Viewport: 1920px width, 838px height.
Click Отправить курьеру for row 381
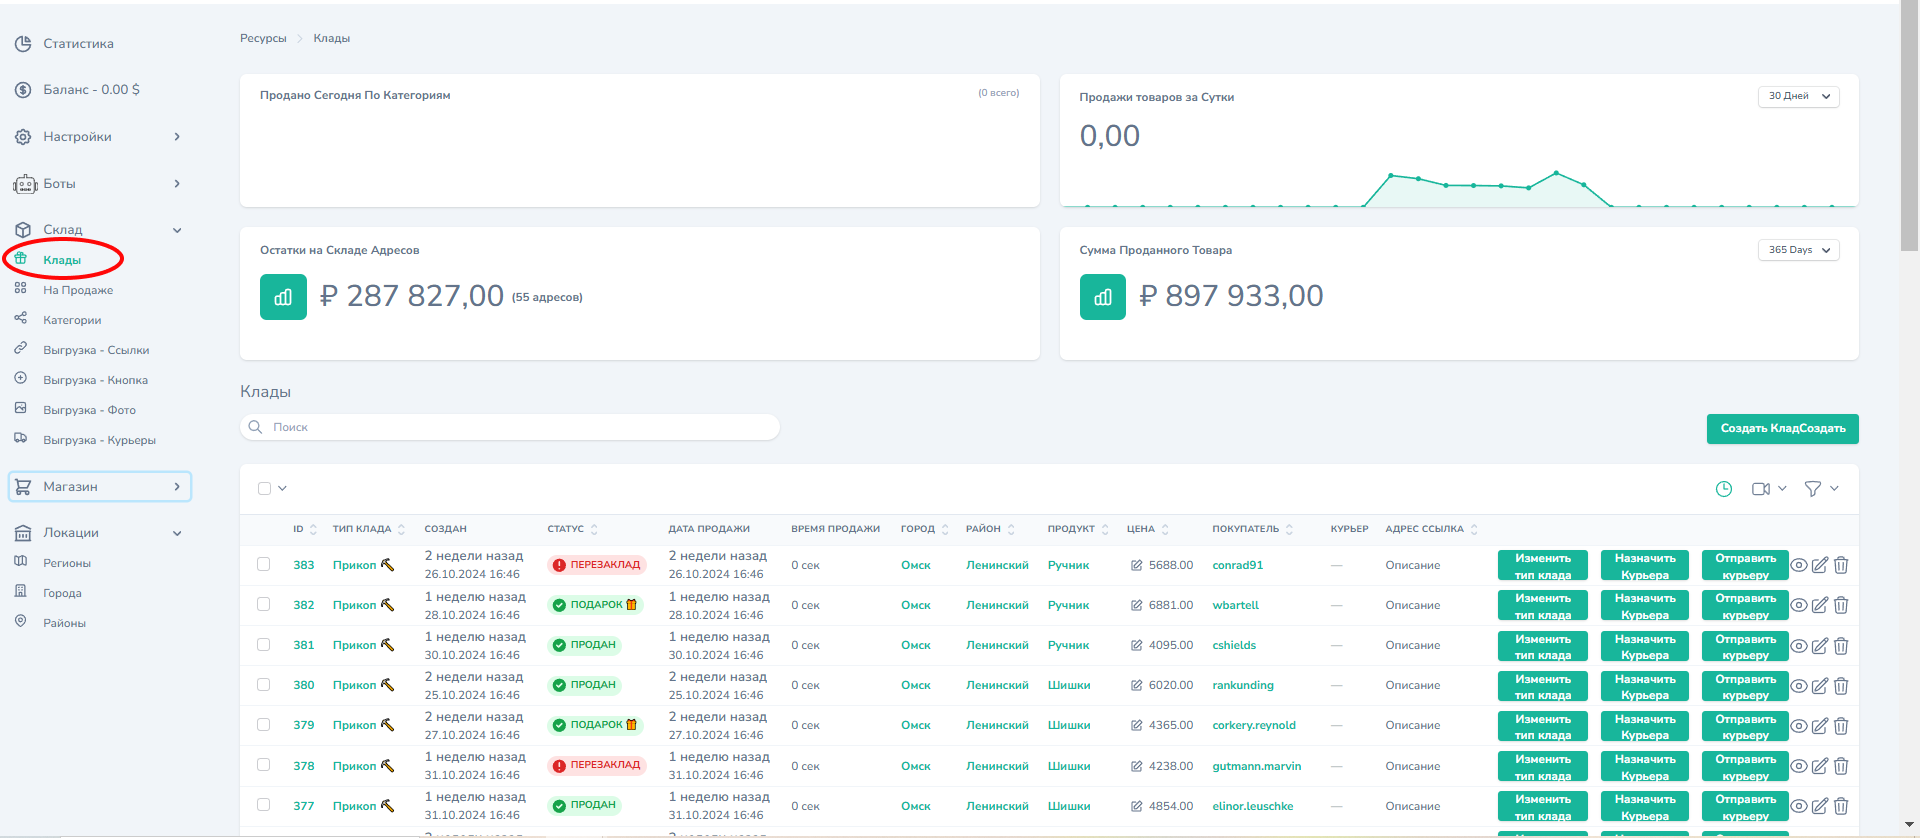[1746, 646]
